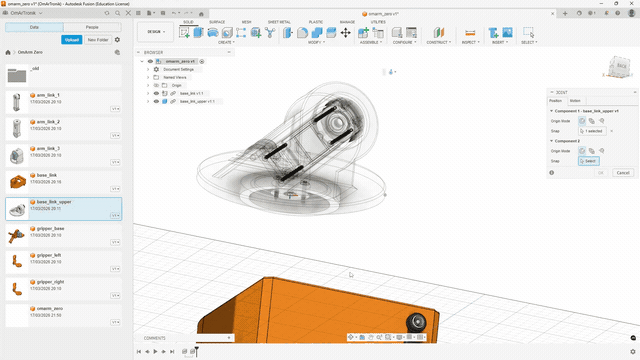Expand Document Settings tree node

point(148,69)
